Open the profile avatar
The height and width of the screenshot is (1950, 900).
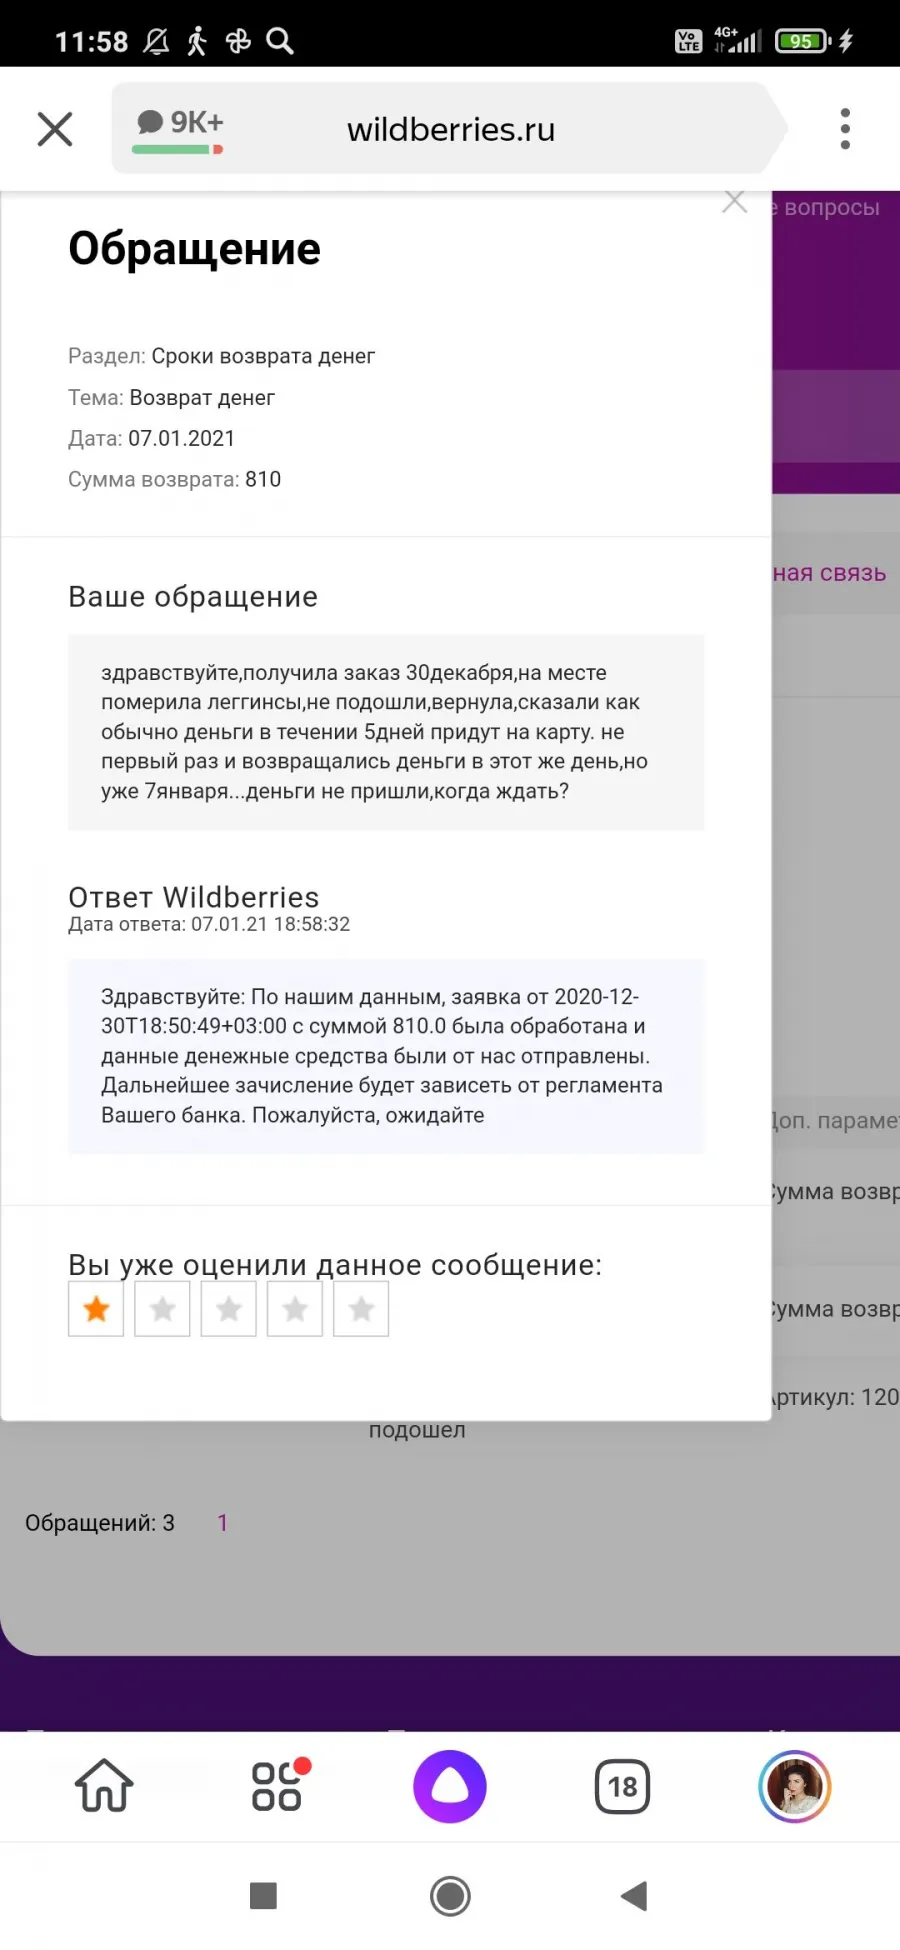click(x=795, y=1786)
